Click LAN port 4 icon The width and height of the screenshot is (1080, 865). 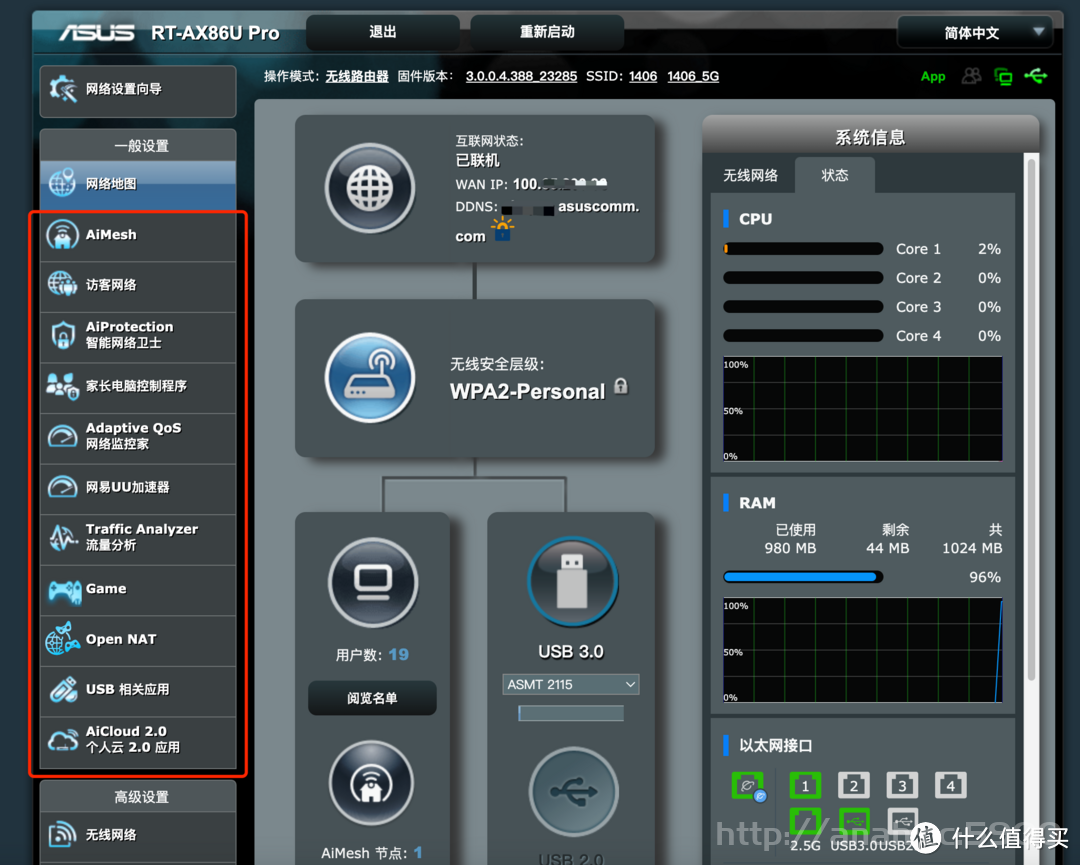click(x=951, y=785)
